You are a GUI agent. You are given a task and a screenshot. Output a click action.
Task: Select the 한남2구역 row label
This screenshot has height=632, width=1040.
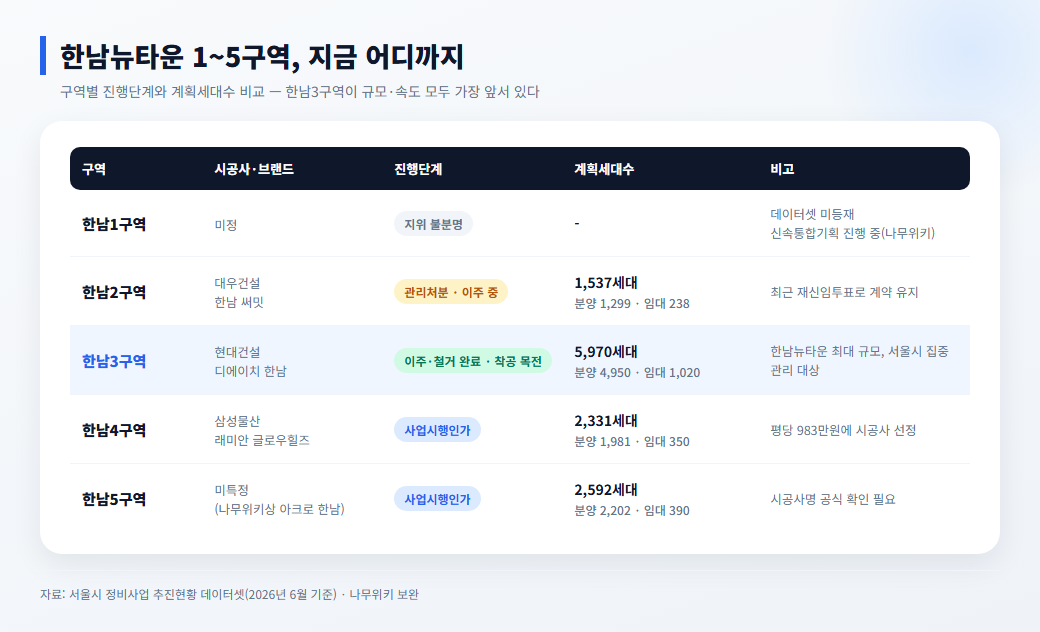click(x=114, y=292)
